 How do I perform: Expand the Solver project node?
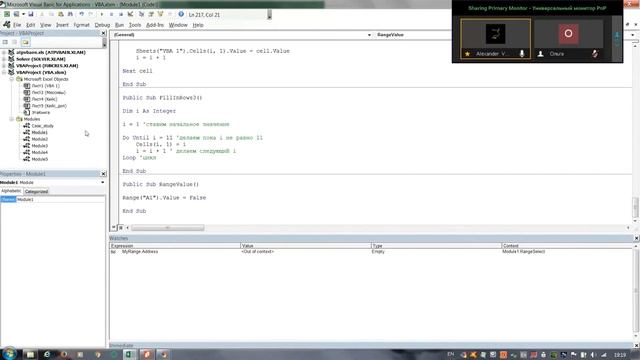click(4, 59)
